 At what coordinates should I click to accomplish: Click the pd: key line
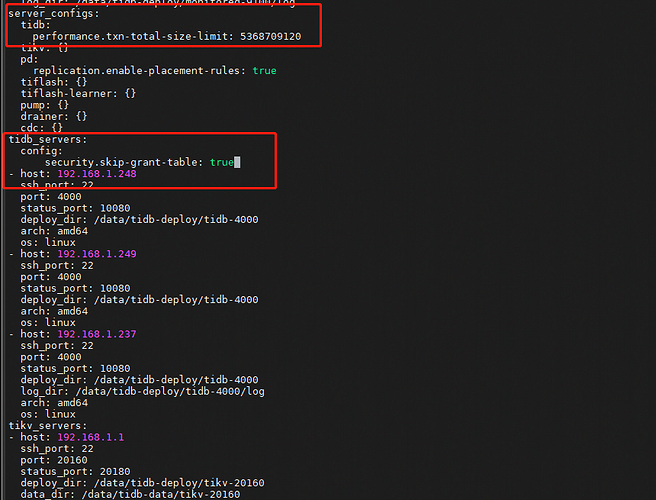(29, 59)
